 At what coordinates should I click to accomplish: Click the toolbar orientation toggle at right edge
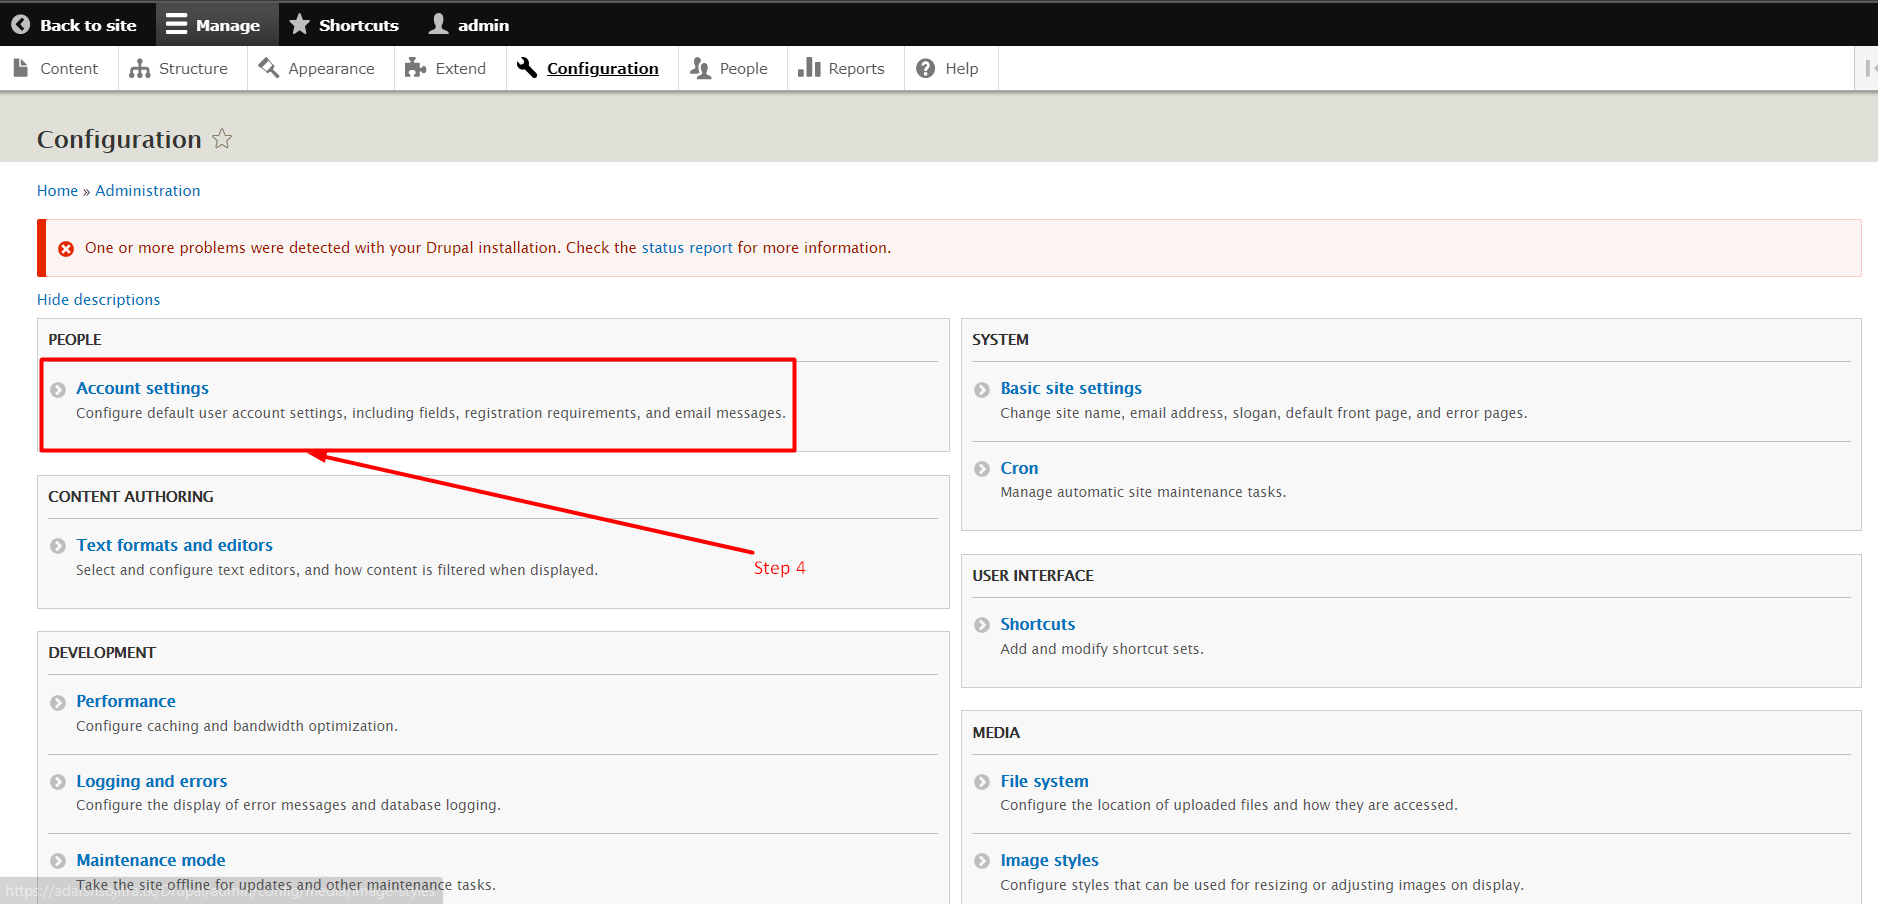coord(1867,68)
